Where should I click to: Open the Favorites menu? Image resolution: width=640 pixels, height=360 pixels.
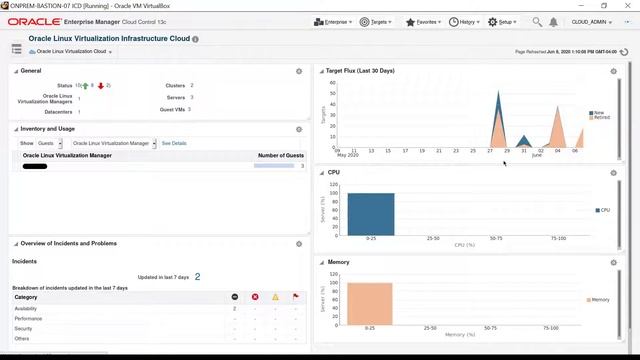423,22
